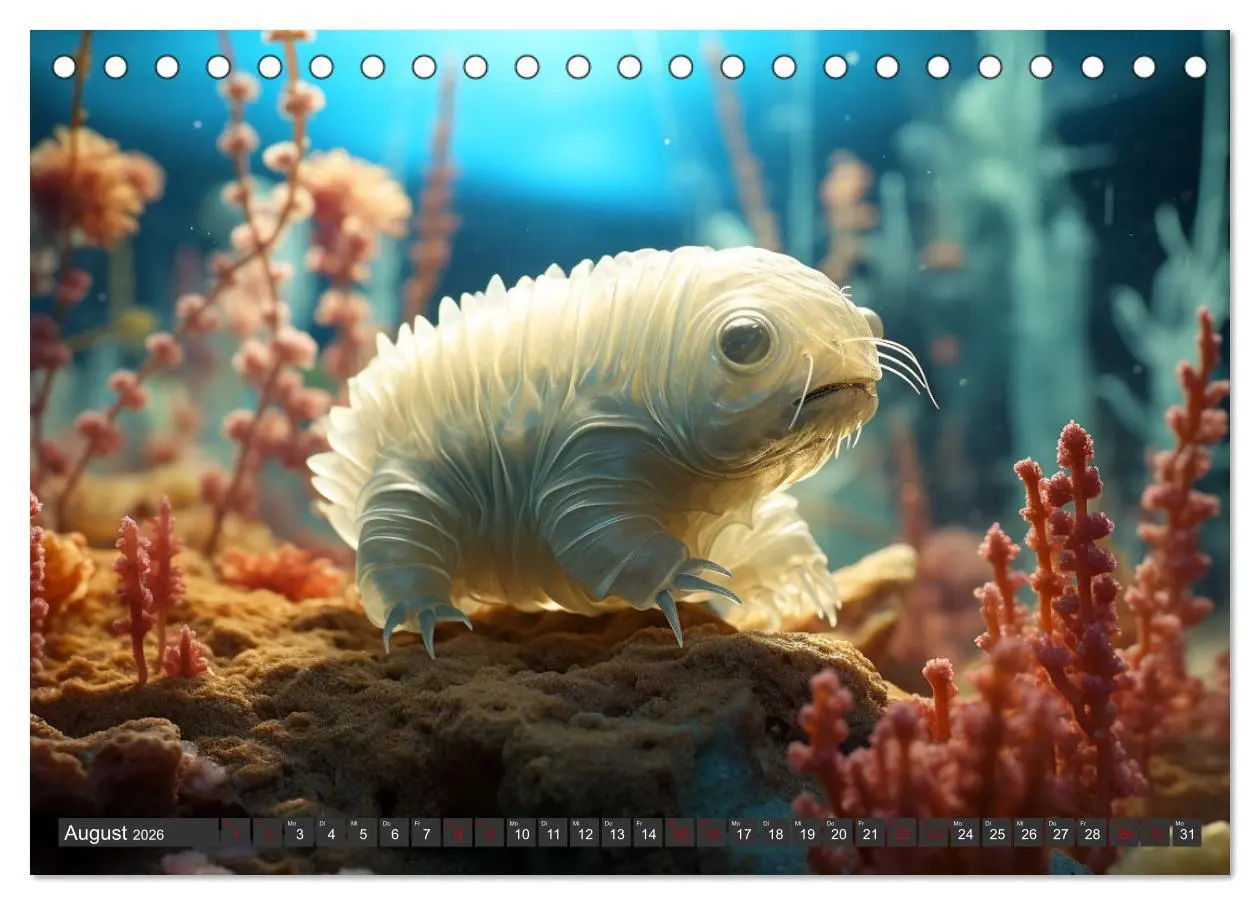Select date 4 in the calendar strip
The width and height of the screenshot is (1260, 905).
click(x=331, y=833)
